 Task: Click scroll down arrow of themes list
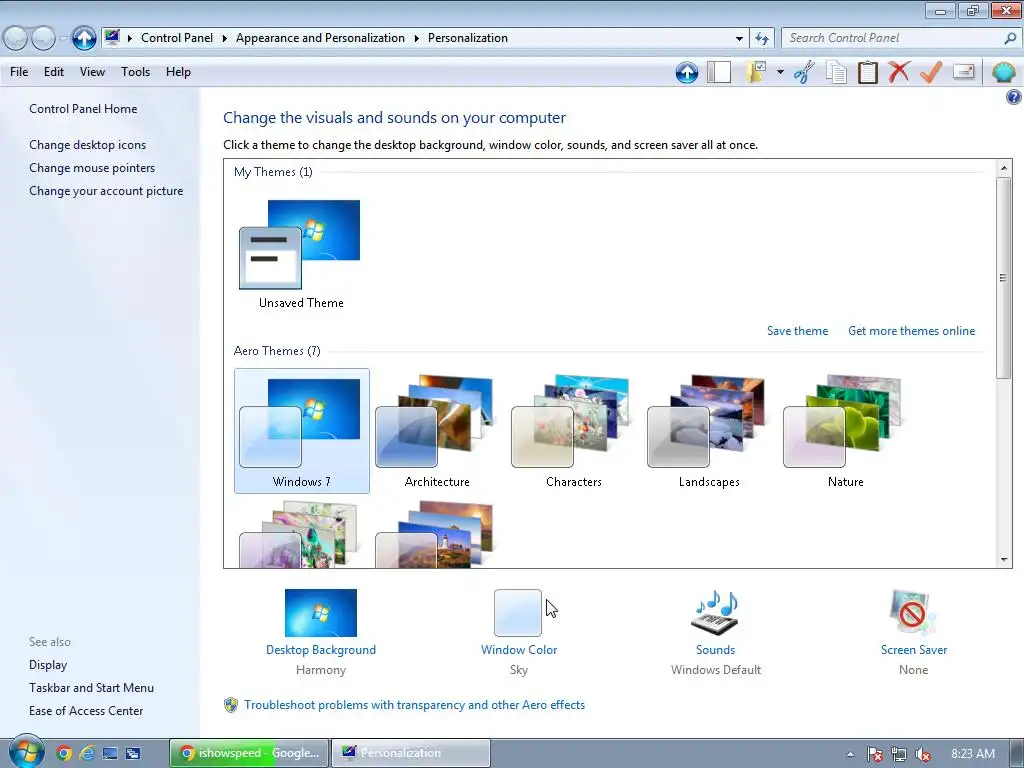click(x=1004, y=560)
